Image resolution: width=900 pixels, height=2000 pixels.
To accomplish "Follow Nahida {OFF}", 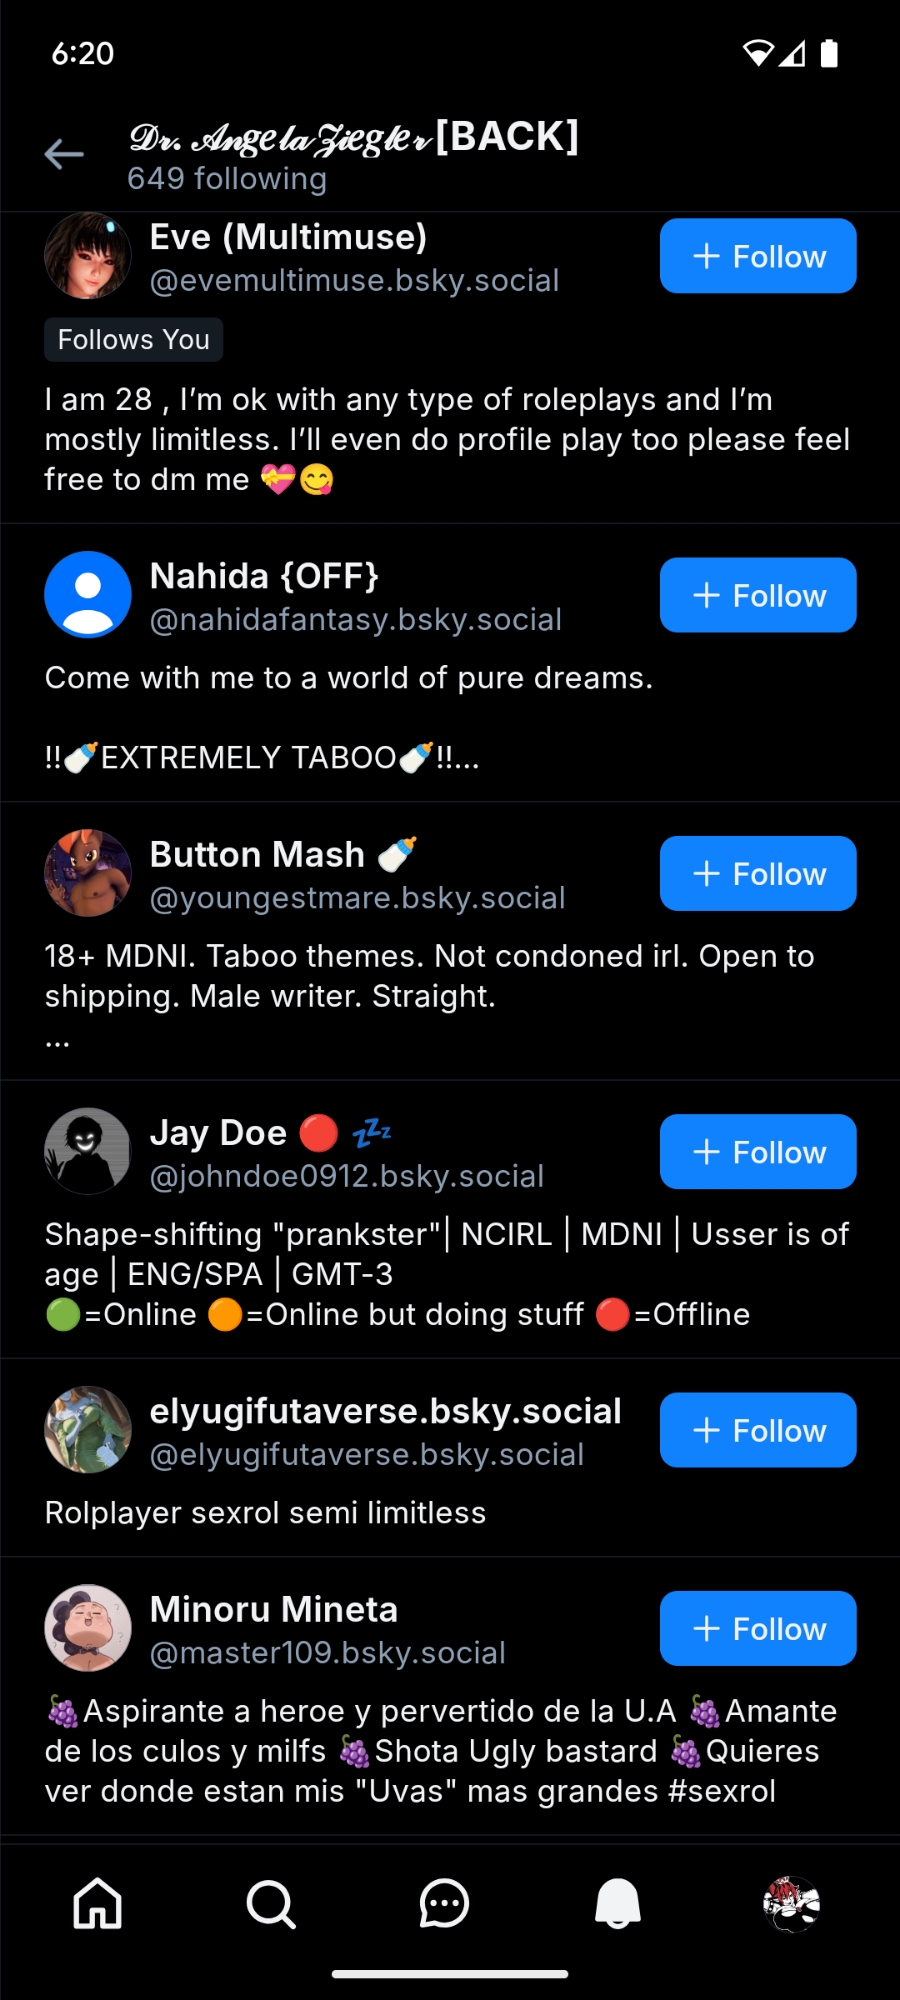I will tap(758, 595).
